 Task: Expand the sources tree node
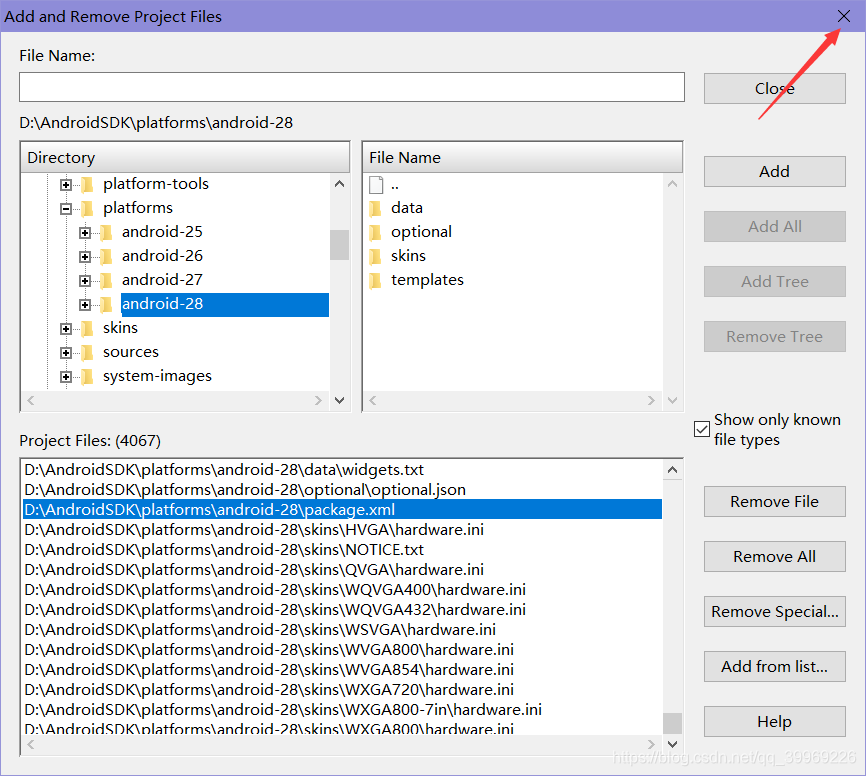[66, 353]
